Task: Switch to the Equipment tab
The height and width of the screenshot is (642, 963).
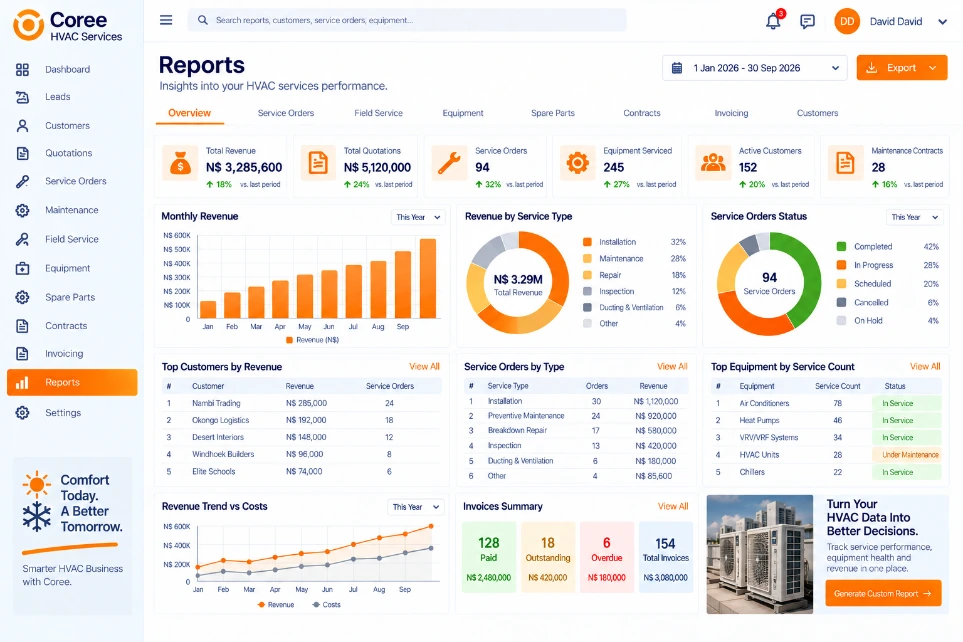Action: (x=462, y=113)
